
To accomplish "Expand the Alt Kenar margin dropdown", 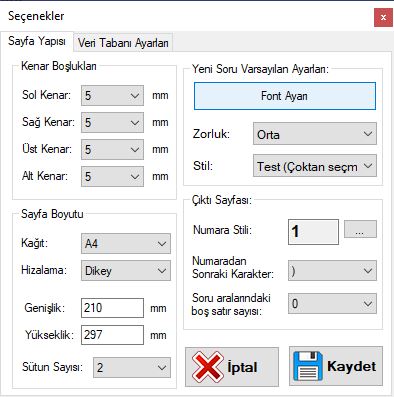I will [112, 176].
